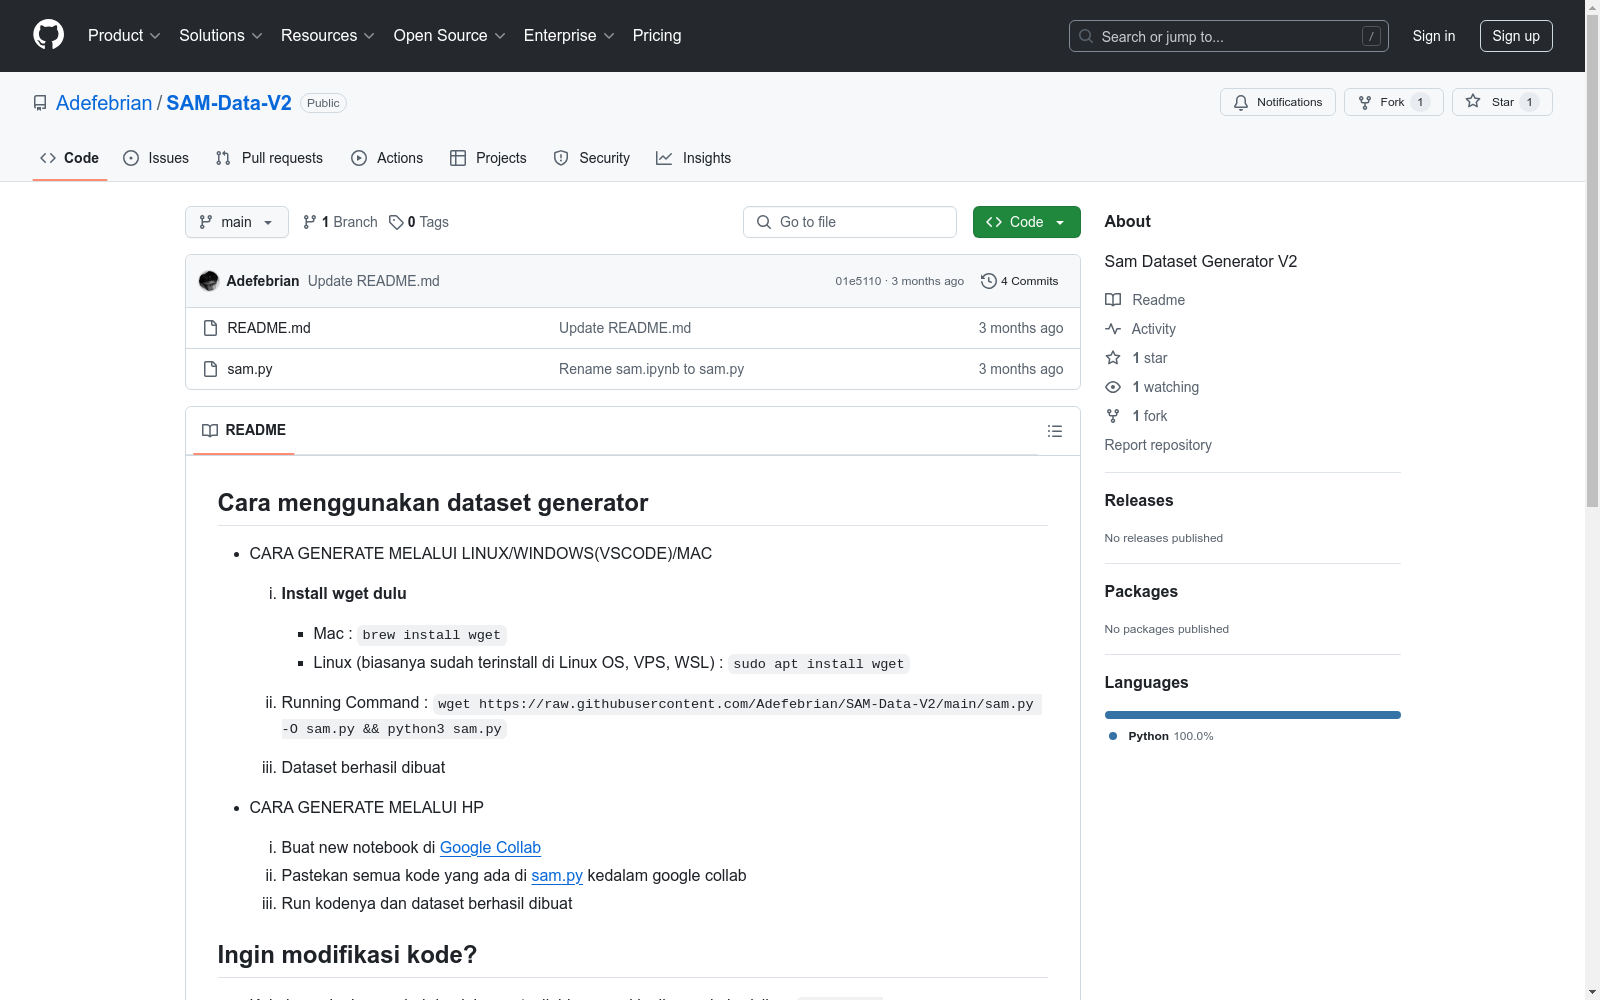Click the README.md file icon
Image resolution: width=1600 pixels, height=1000 pixels.
tap(210, 328)
